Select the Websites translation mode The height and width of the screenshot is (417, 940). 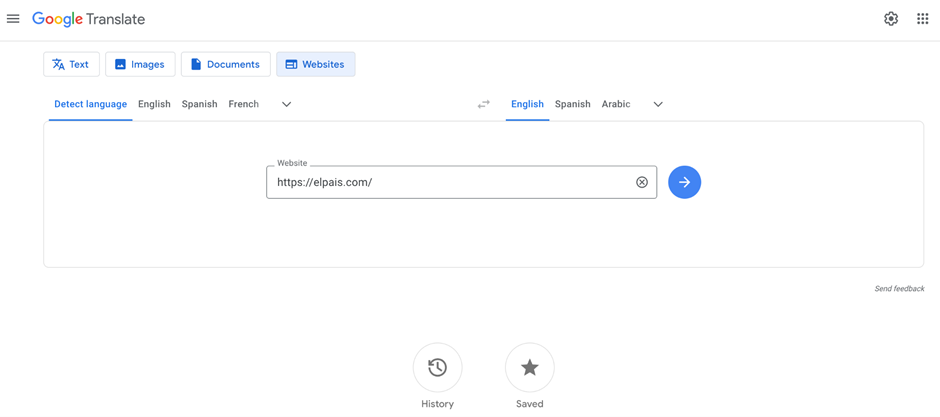315,64
